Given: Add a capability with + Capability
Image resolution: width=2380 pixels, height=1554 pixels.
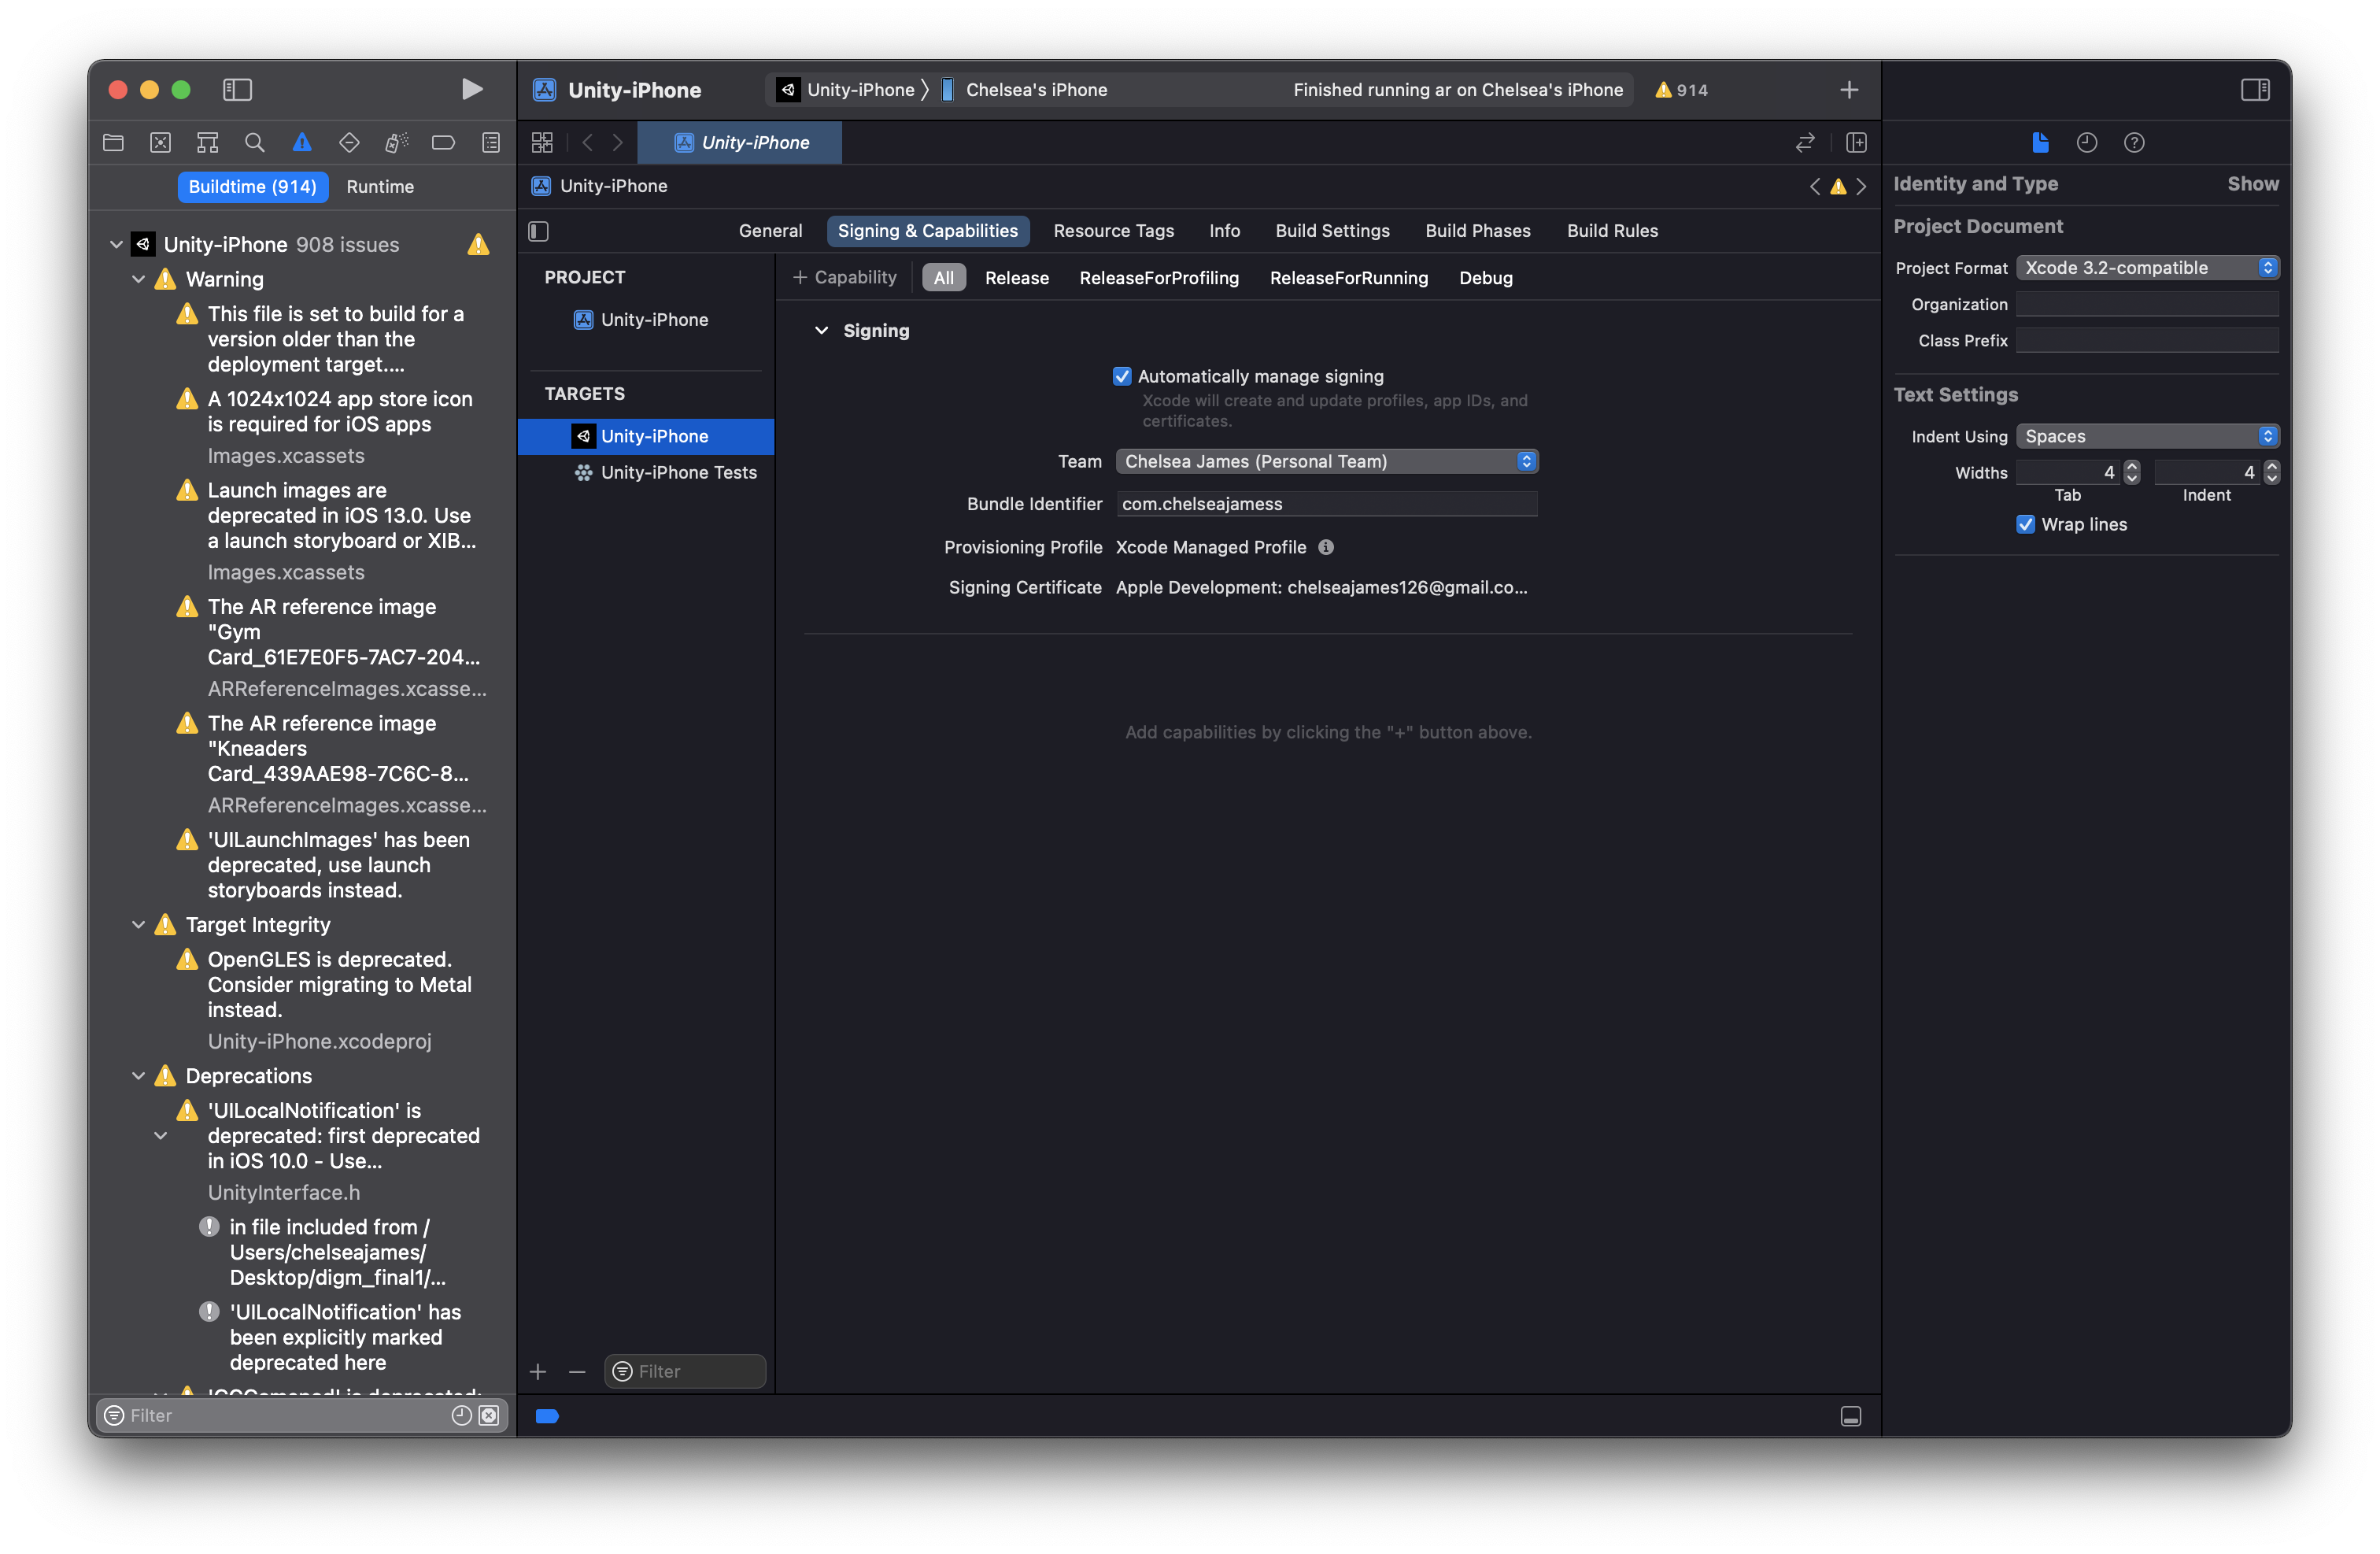Looking at the screenshot, I should (x=845, y=278).
